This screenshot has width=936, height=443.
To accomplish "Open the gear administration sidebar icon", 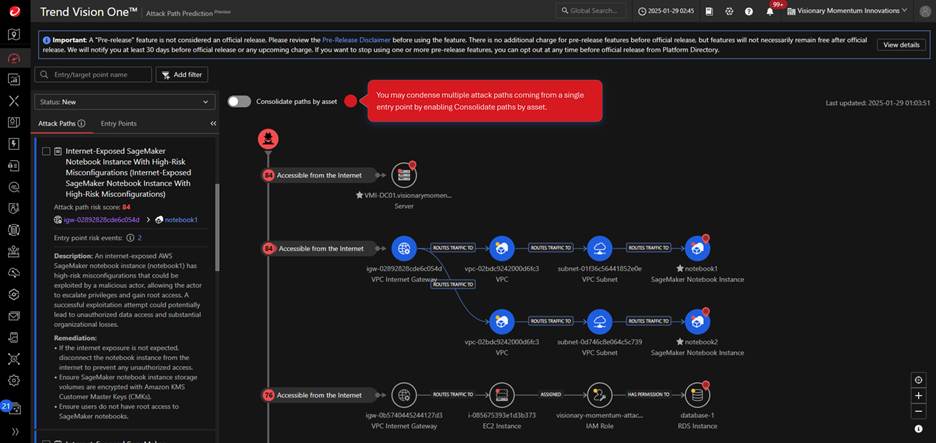I will point(14,380).
